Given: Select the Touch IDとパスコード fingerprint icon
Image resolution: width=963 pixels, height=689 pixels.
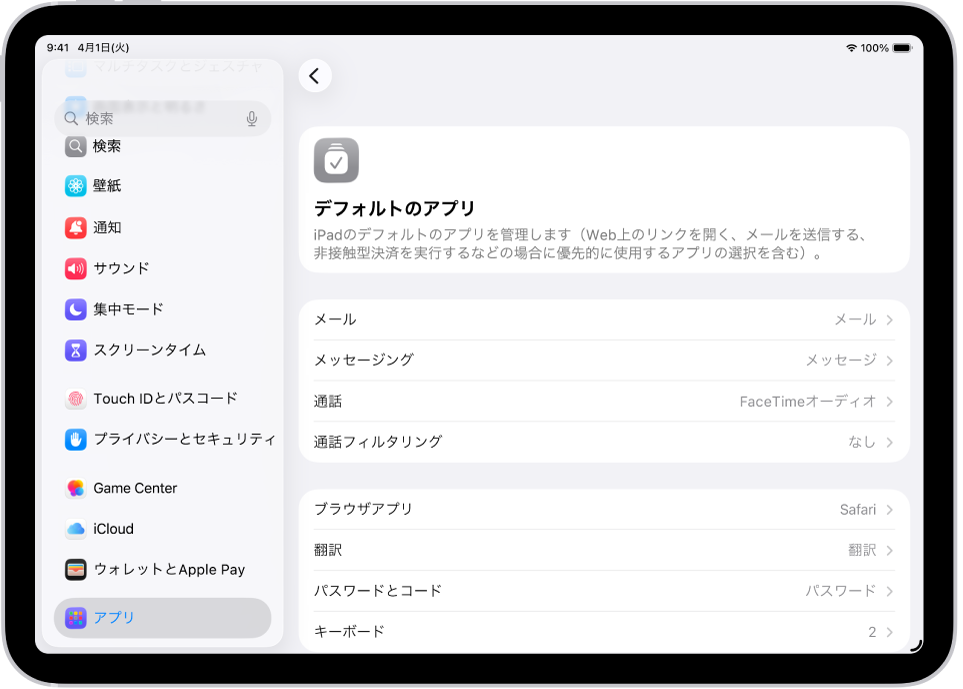Looking at the screenshot, I should (x=77, y=398).
